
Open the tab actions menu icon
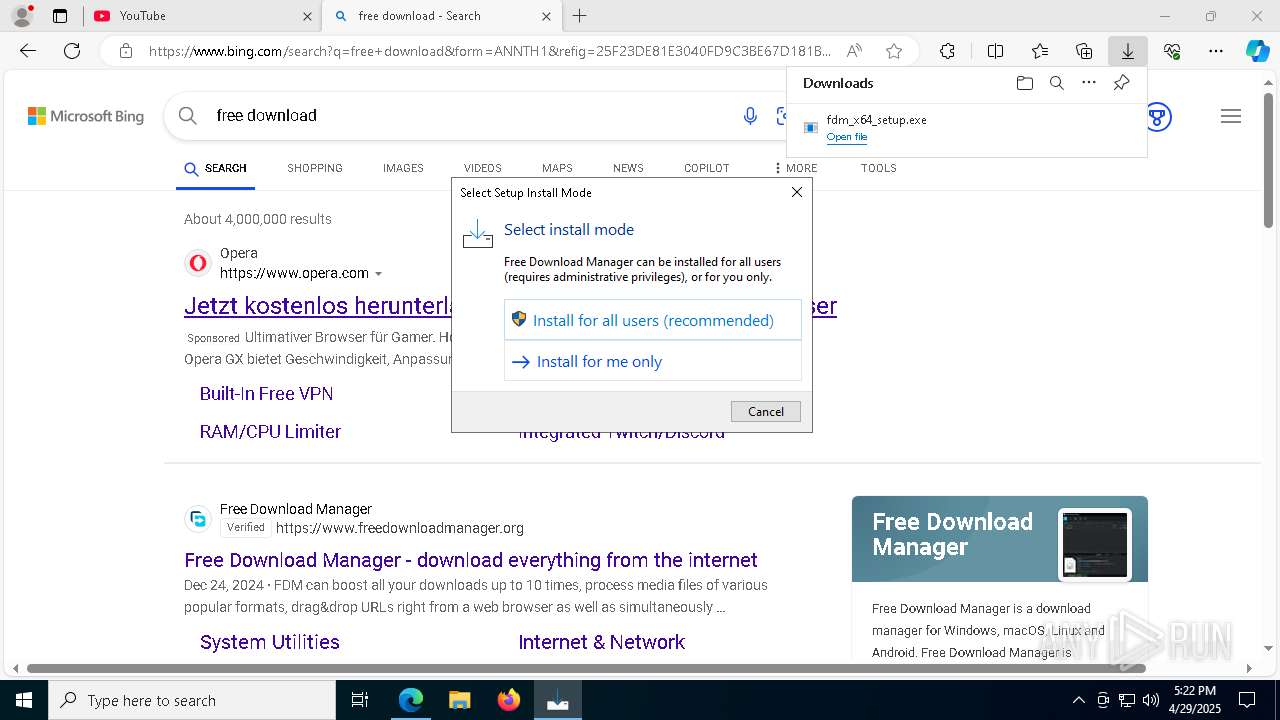tap(60, 16)
